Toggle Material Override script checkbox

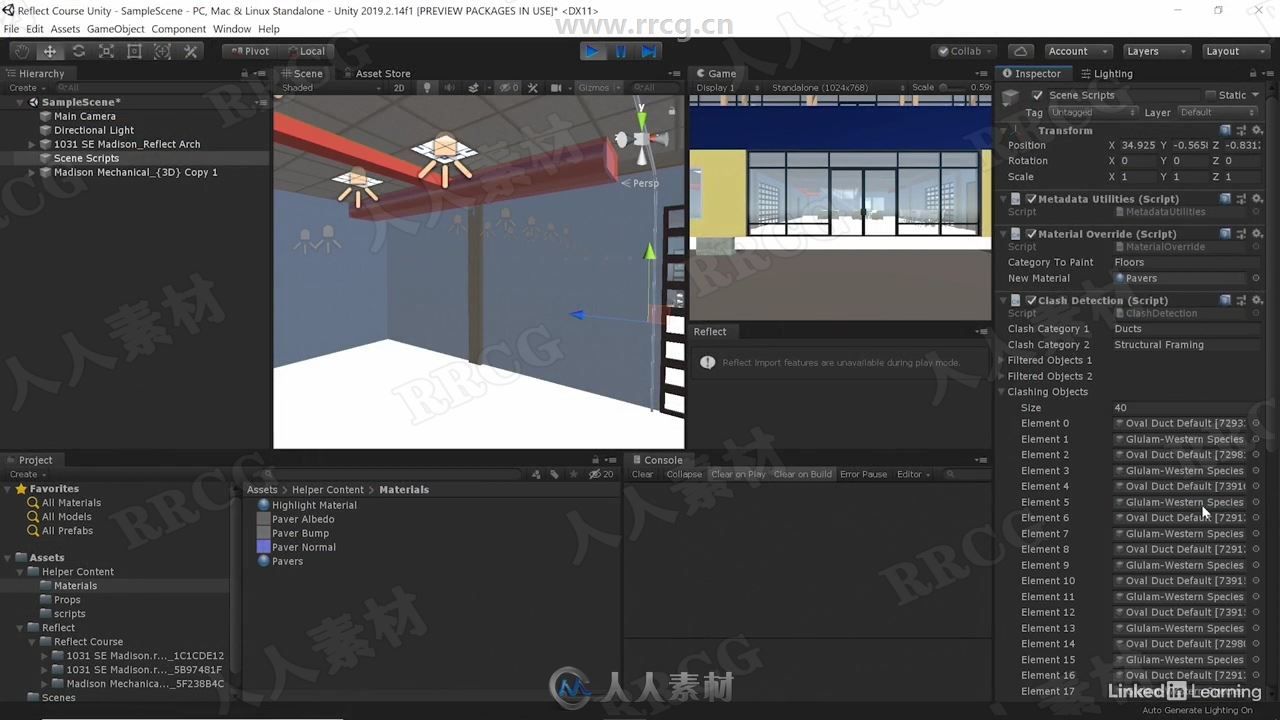tap(1031, 234)
